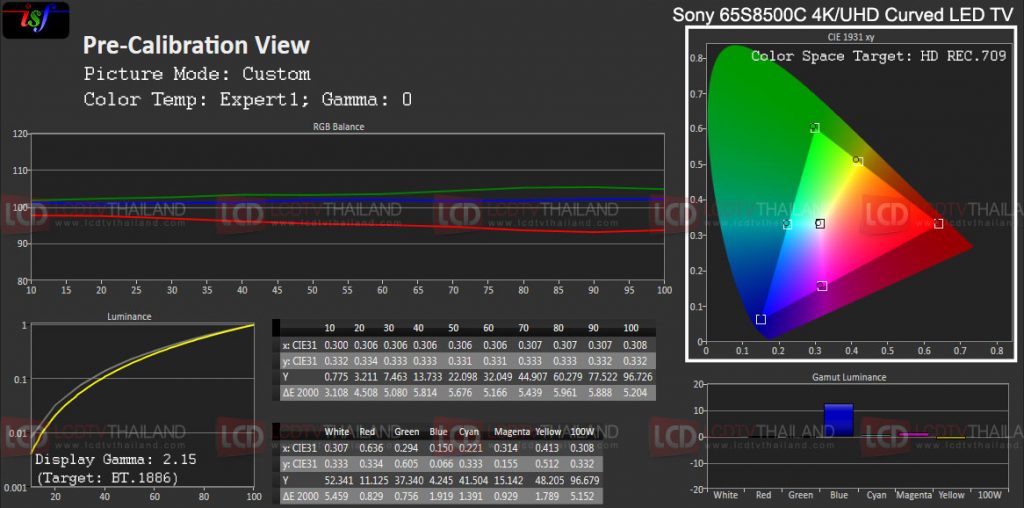
Task: Click the 'Color Temp: Expert1; Gamma: 0' text
Action: [x=248, y=100]
